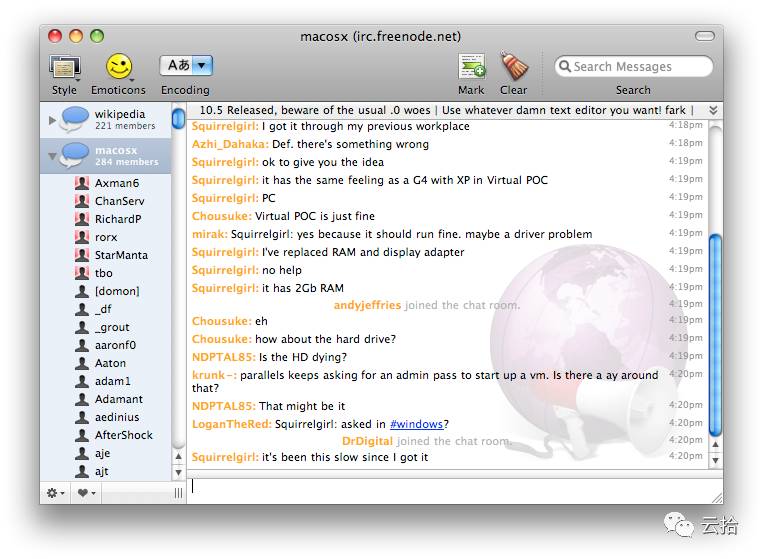The width and height of the screenshot is (763, 559).
Task: Select member tbo
Action: point(106,273)
